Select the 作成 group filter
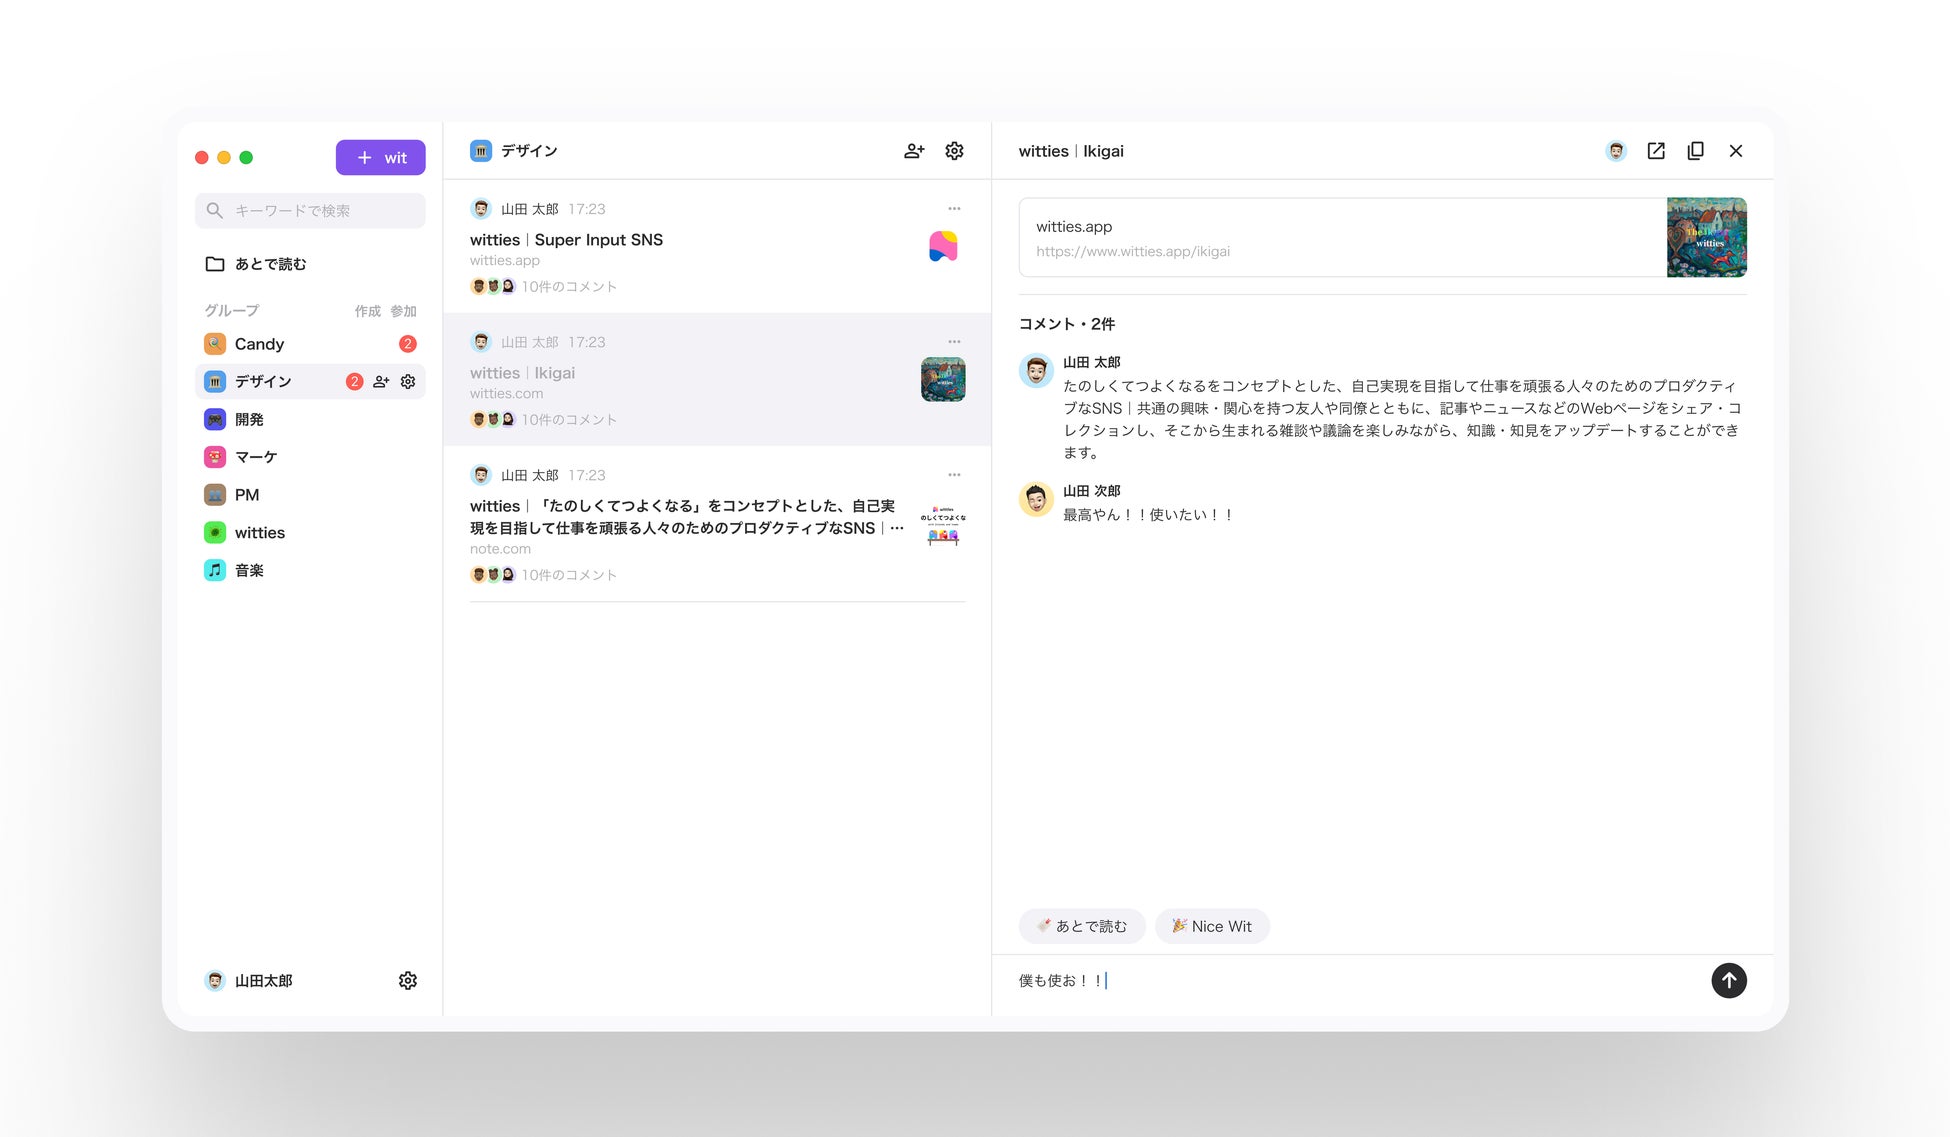The height and width of the screenshot is (1137, 1950). pos(367,311)
